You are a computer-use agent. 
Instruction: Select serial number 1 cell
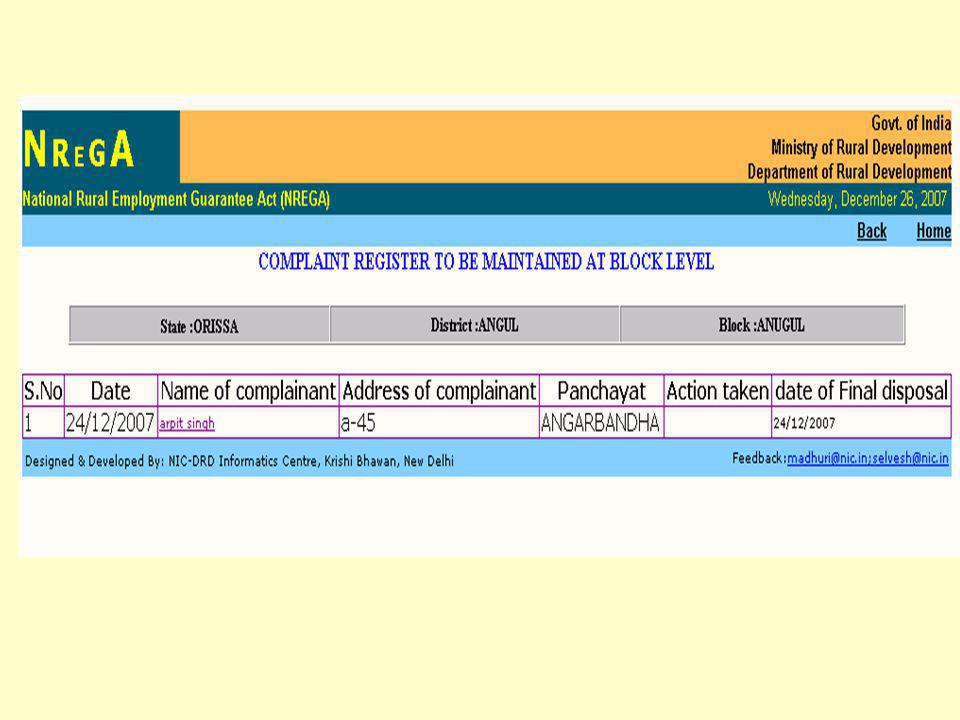click(x=43, y=422)
